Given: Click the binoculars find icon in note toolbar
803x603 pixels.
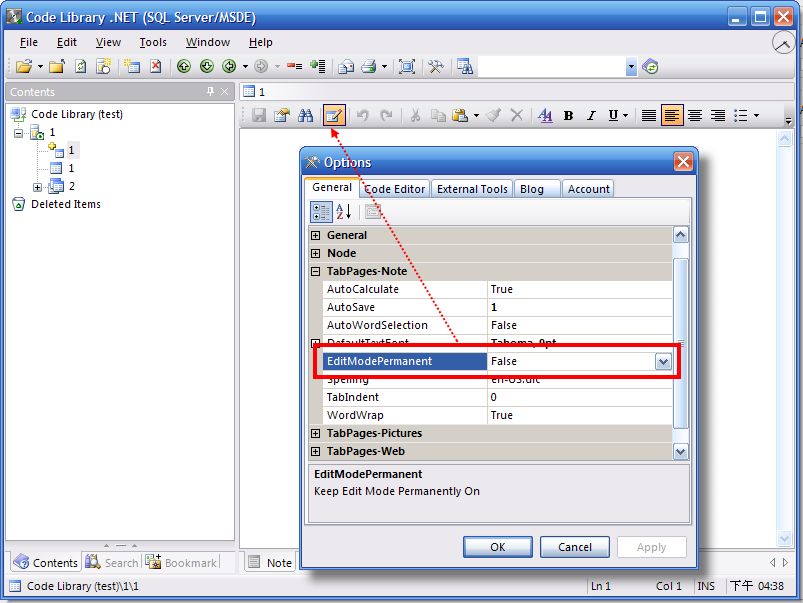Looking at the screenshot, I should 306,116.
